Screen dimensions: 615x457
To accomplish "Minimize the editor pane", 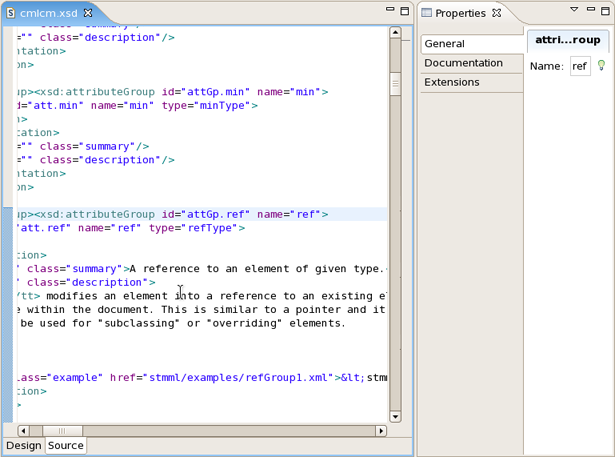I will [x=390, y=9].
